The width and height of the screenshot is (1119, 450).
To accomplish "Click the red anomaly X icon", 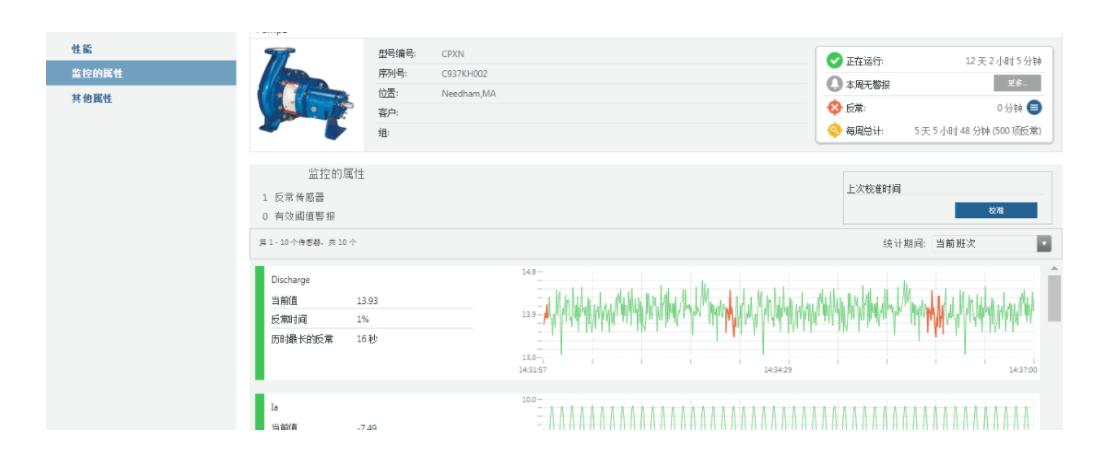I will click(834, 108).
